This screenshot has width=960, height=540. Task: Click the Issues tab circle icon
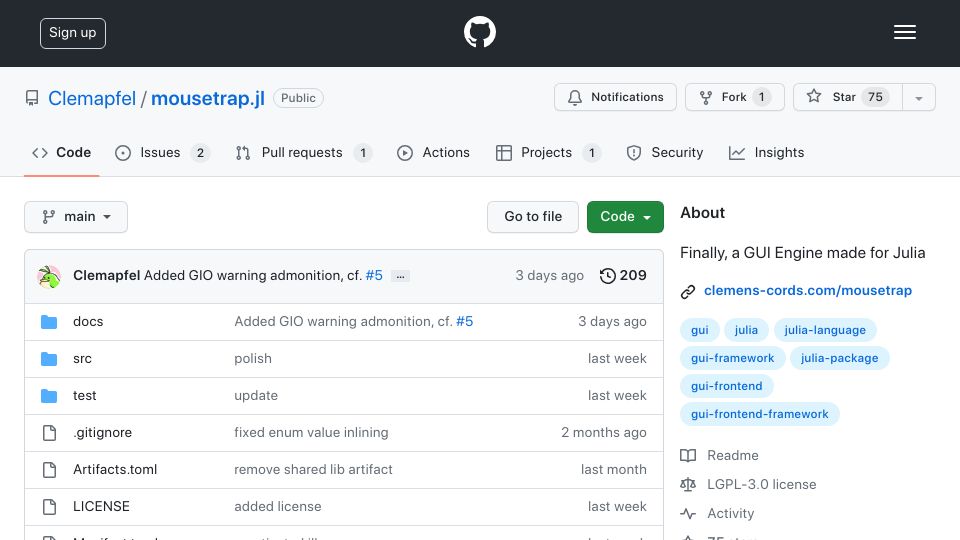coord(123,153)
